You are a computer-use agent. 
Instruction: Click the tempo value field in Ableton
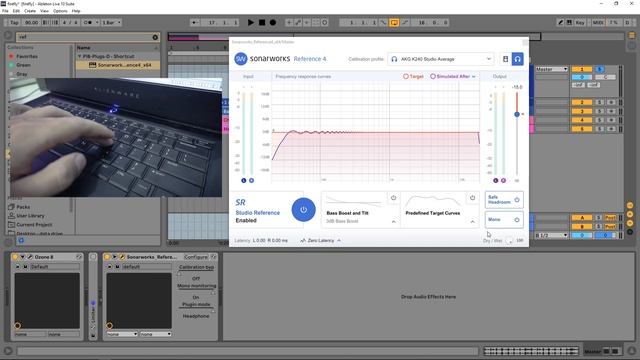(31, 22)
